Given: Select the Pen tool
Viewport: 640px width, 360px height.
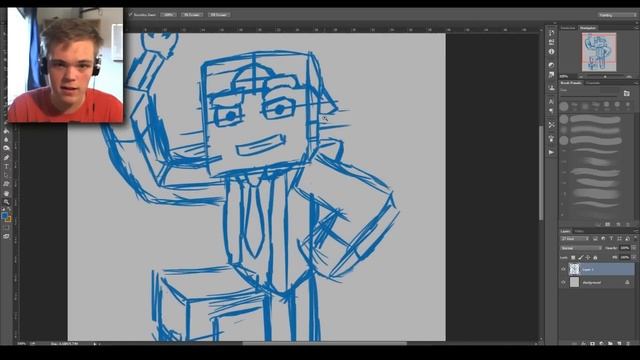Looking at the screenshot, I should [6, 158].
